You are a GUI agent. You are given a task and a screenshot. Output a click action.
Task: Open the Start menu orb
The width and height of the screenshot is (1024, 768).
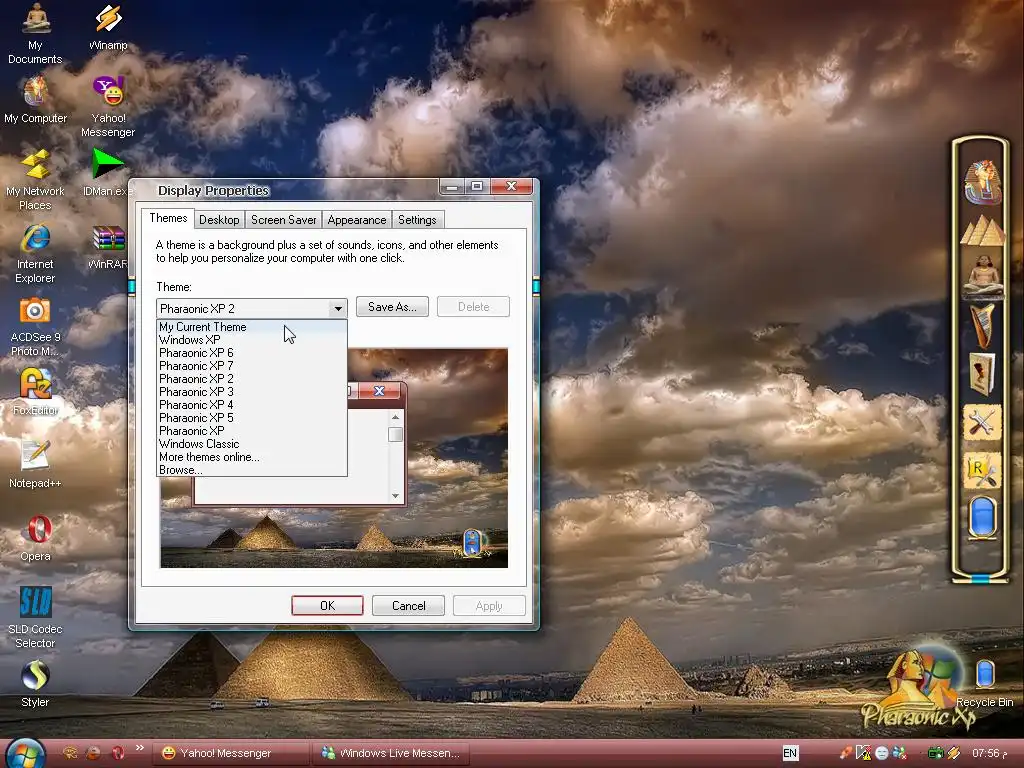[x=25, y=753]
